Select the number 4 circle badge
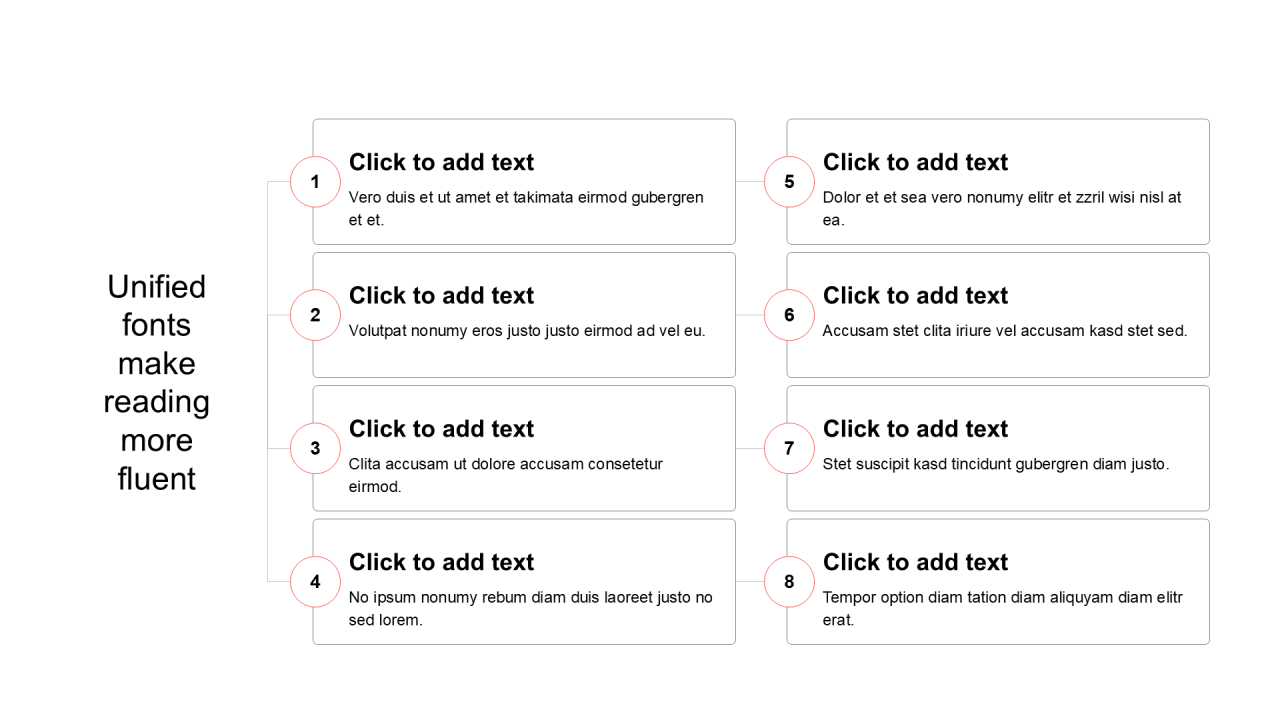 tap(315, 581)
